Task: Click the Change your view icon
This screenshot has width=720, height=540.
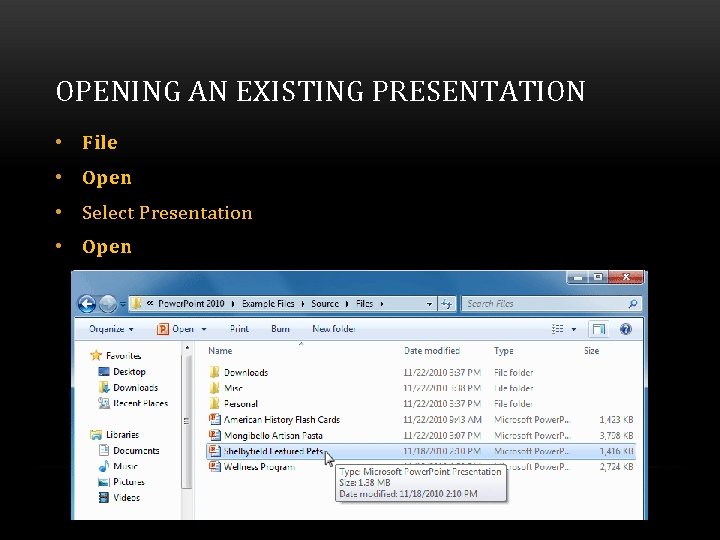Action: coord(557,329)
